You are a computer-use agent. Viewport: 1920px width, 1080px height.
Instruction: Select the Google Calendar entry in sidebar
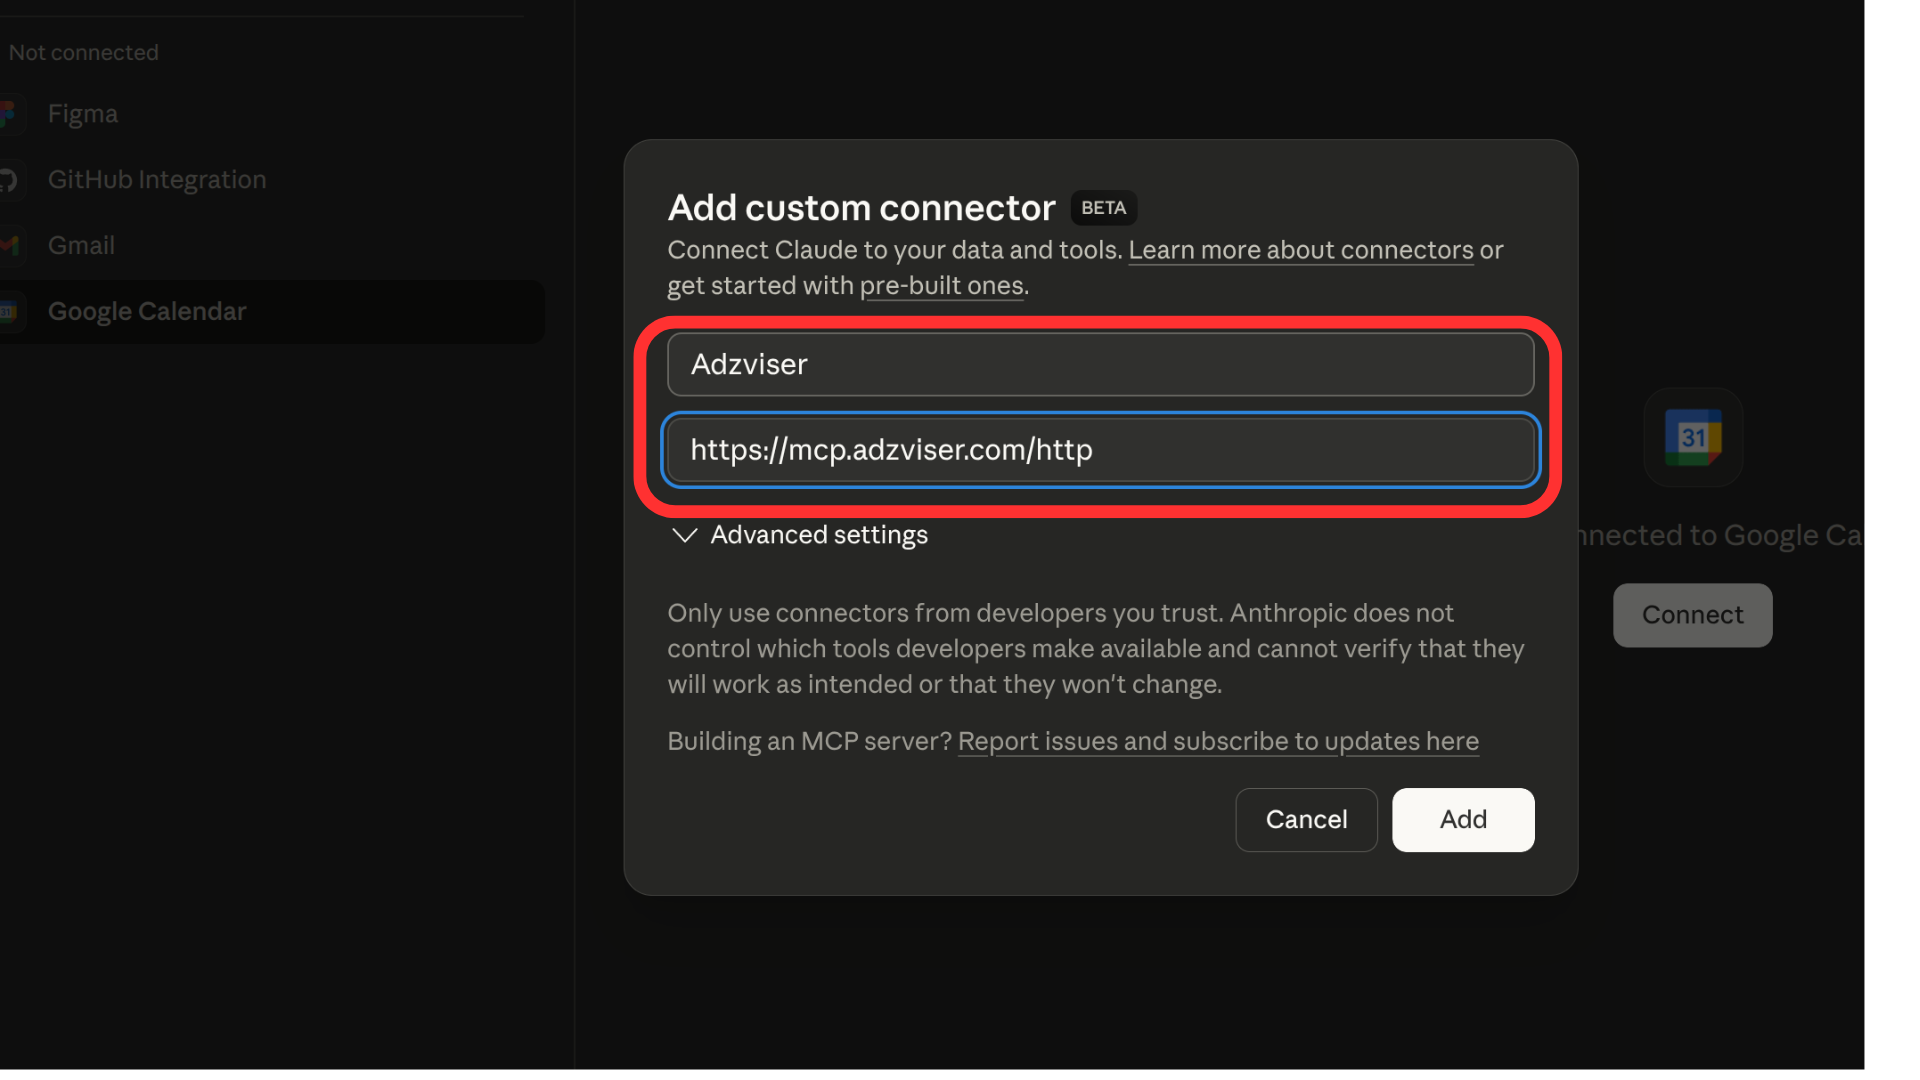[x=146, y=311]
